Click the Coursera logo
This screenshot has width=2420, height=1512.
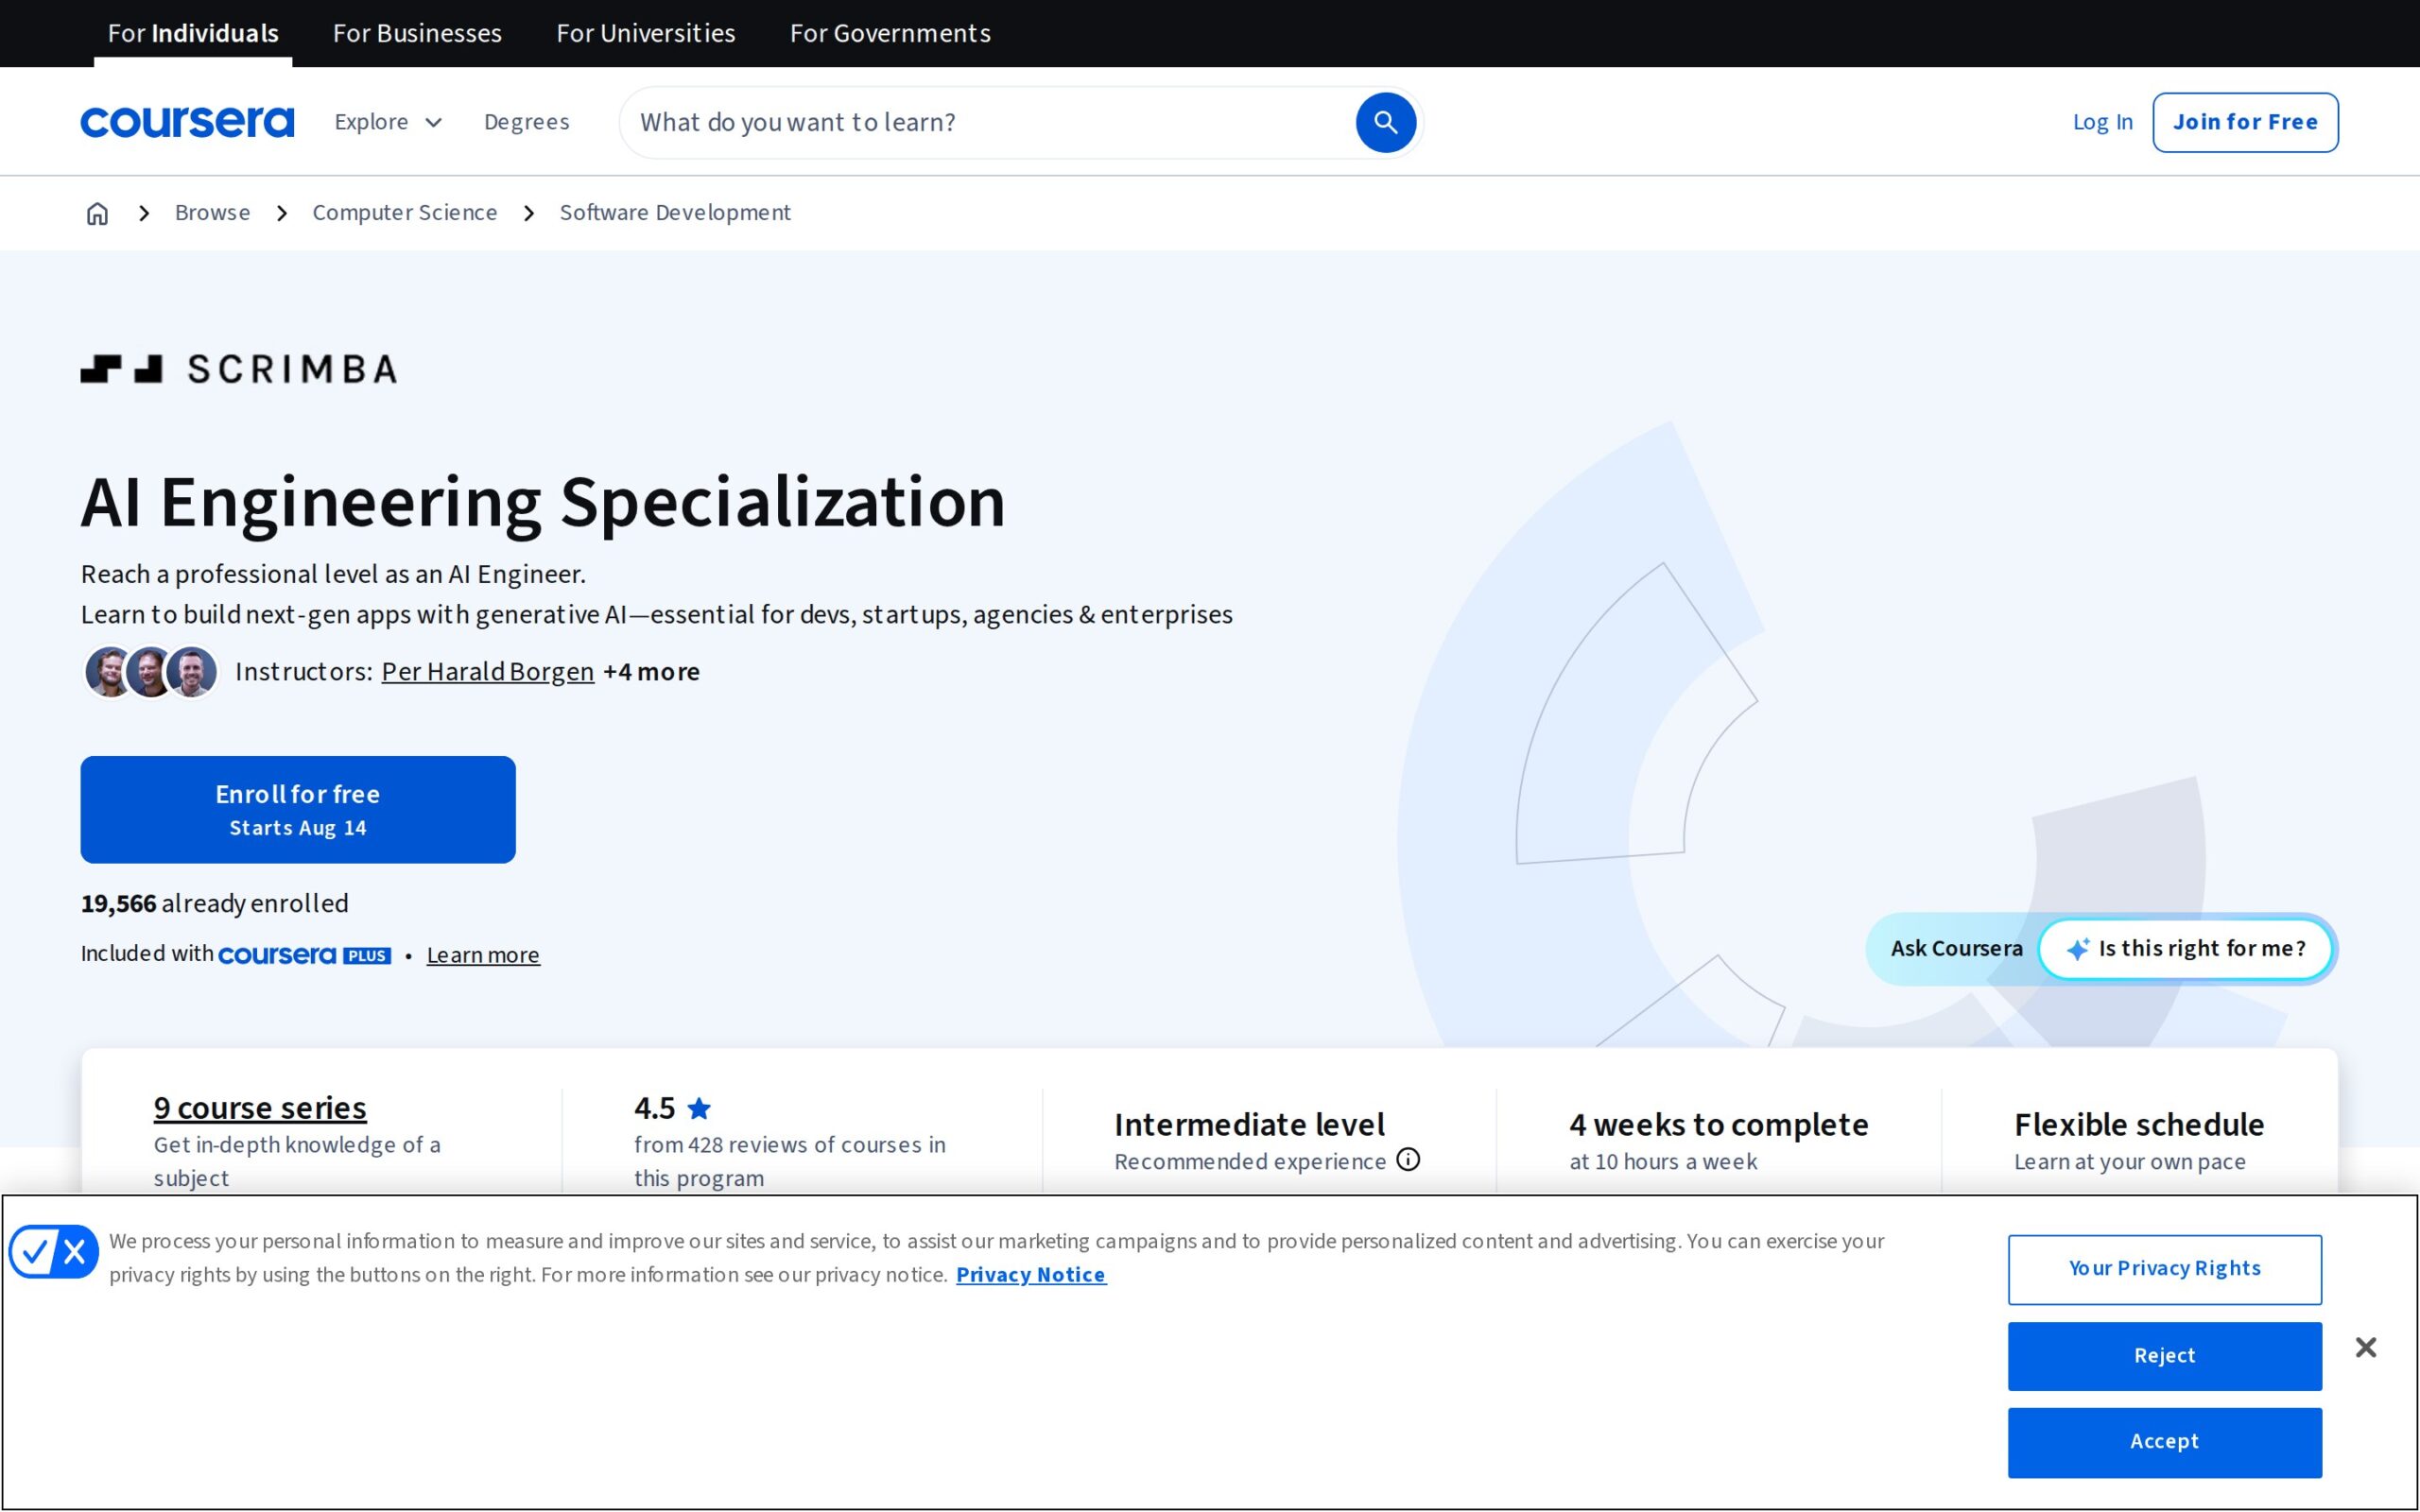tap(187, 122)
